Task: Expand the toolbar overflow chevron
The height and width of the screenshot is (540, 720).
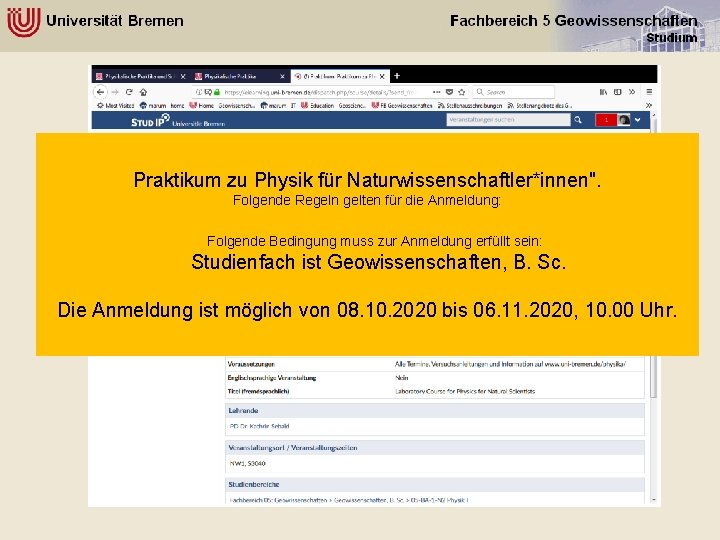Action: pyautogui.click(x=632, y=92)
